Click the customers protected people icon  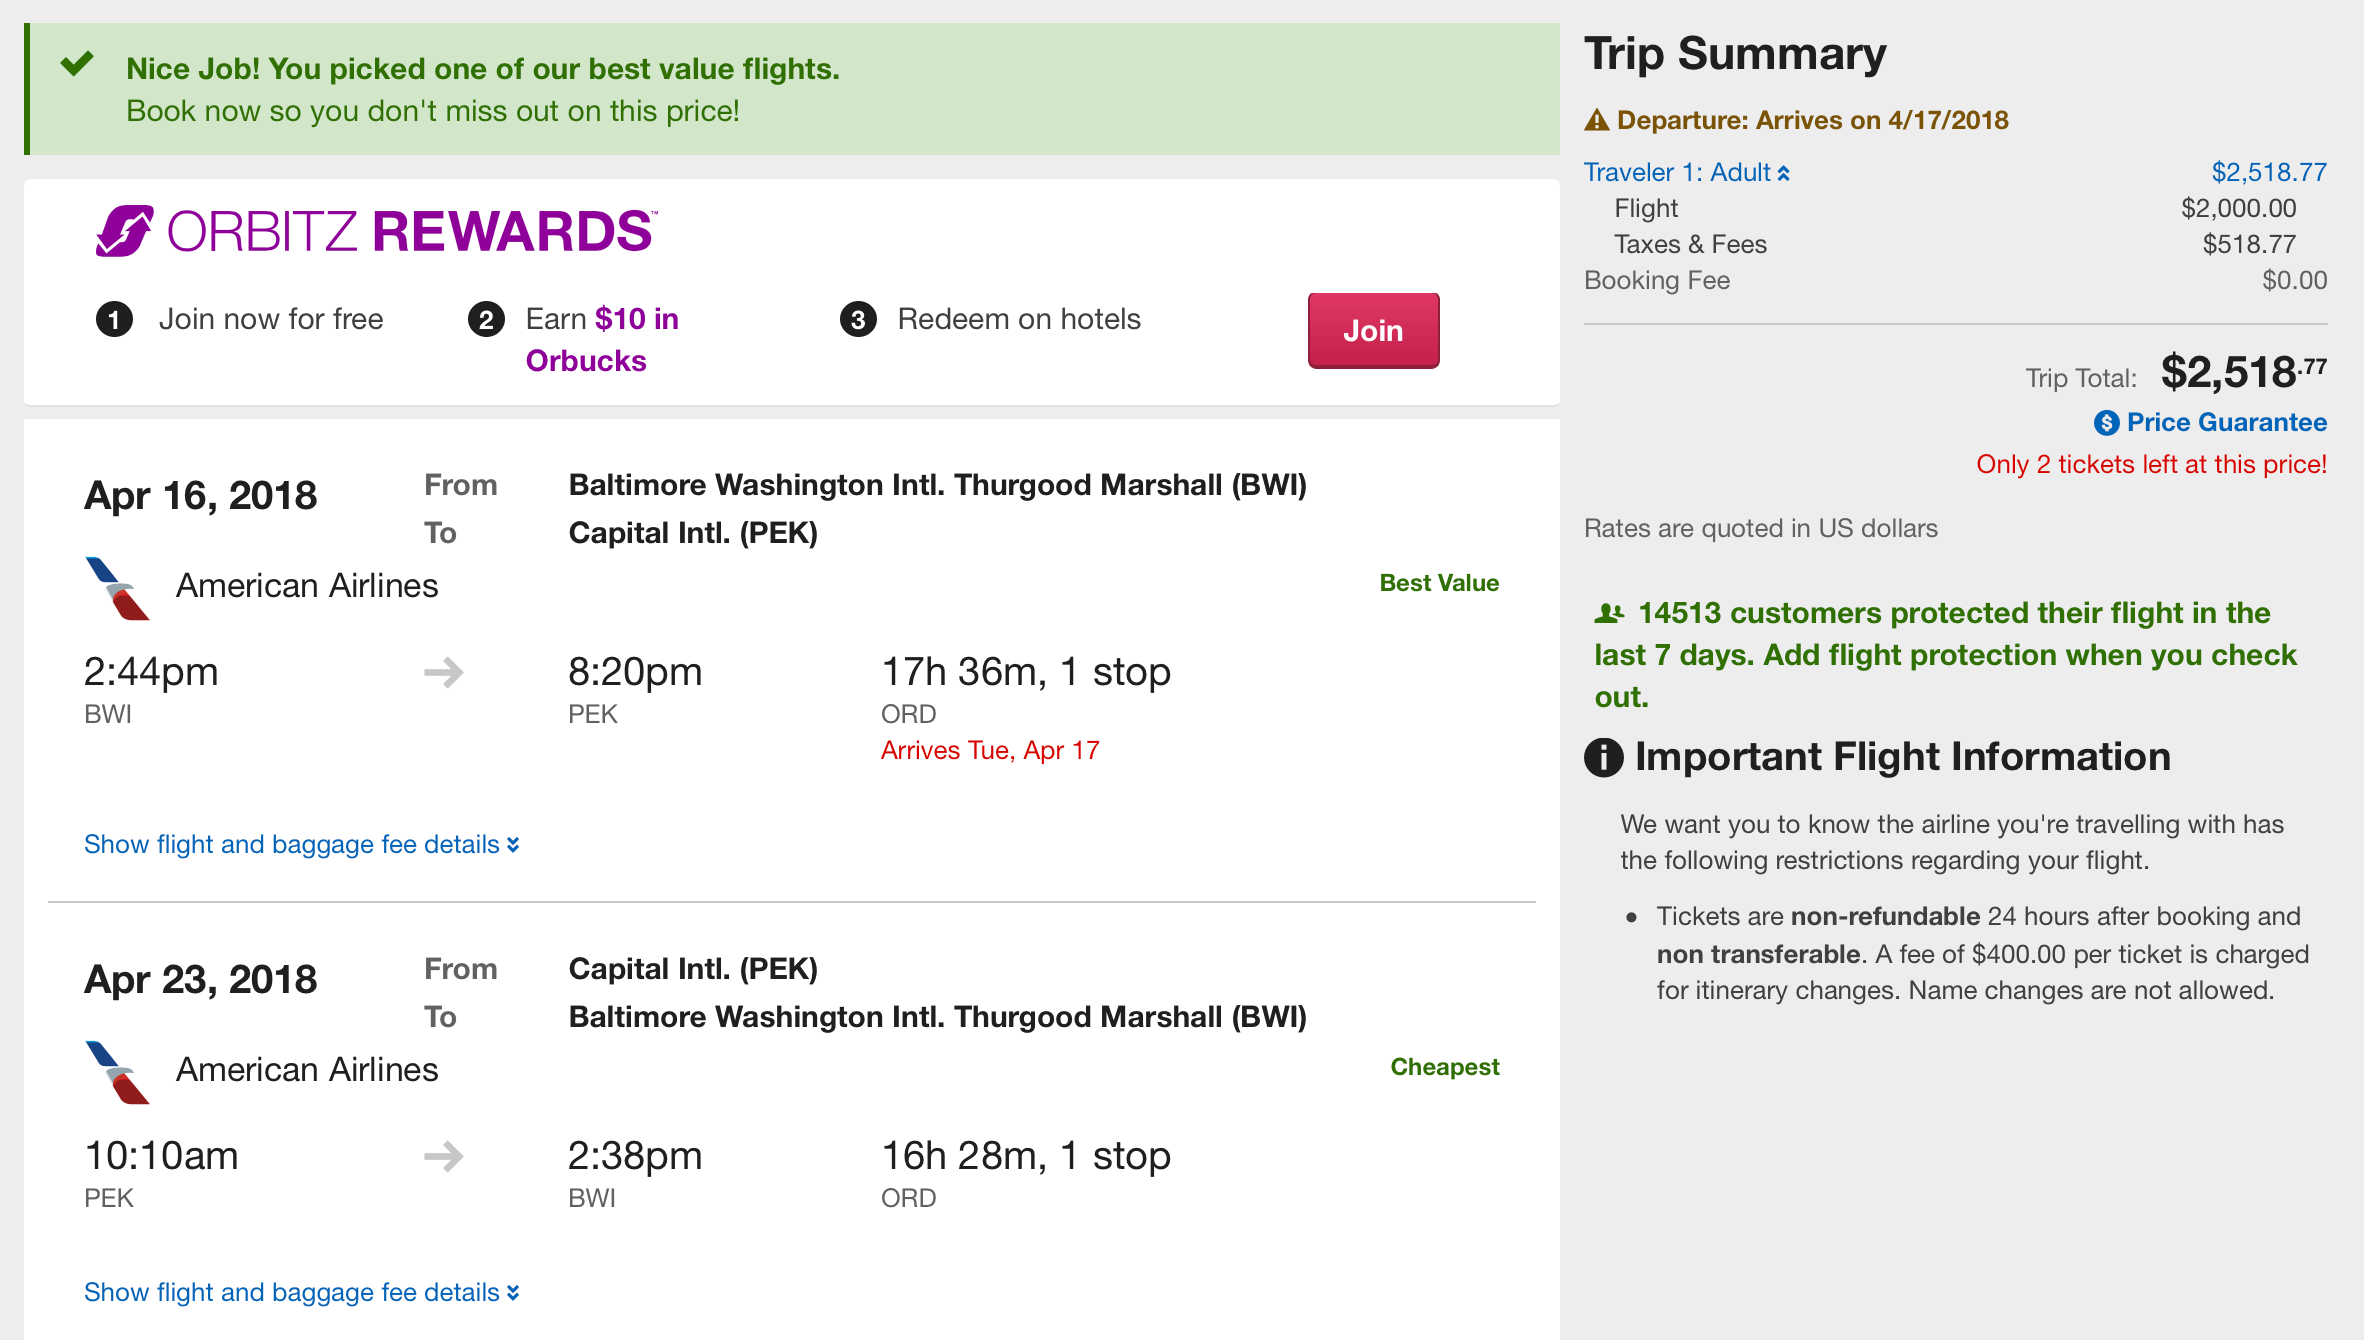coord(1609,613)
